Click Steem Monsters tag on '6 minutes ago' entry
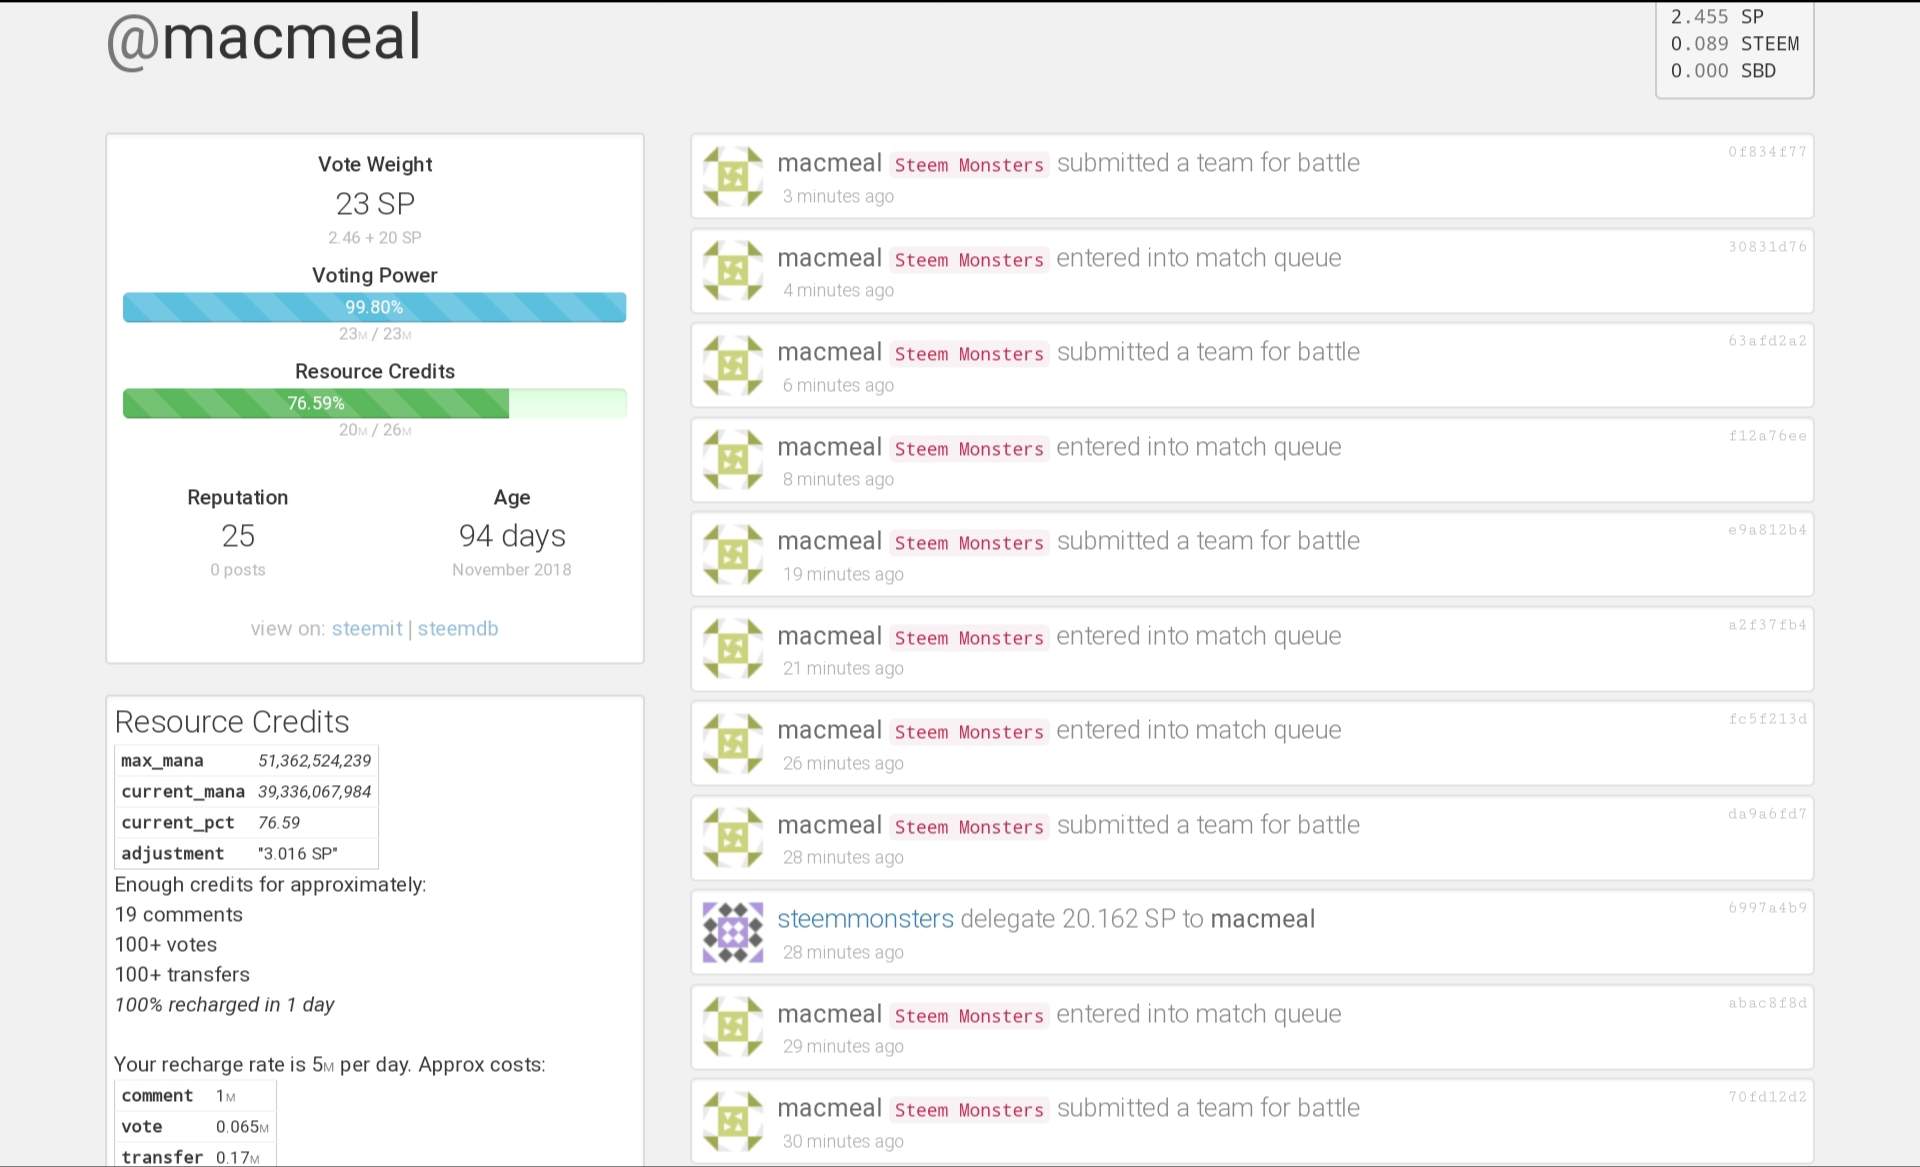1920x1167 pixels. point(968,354)
